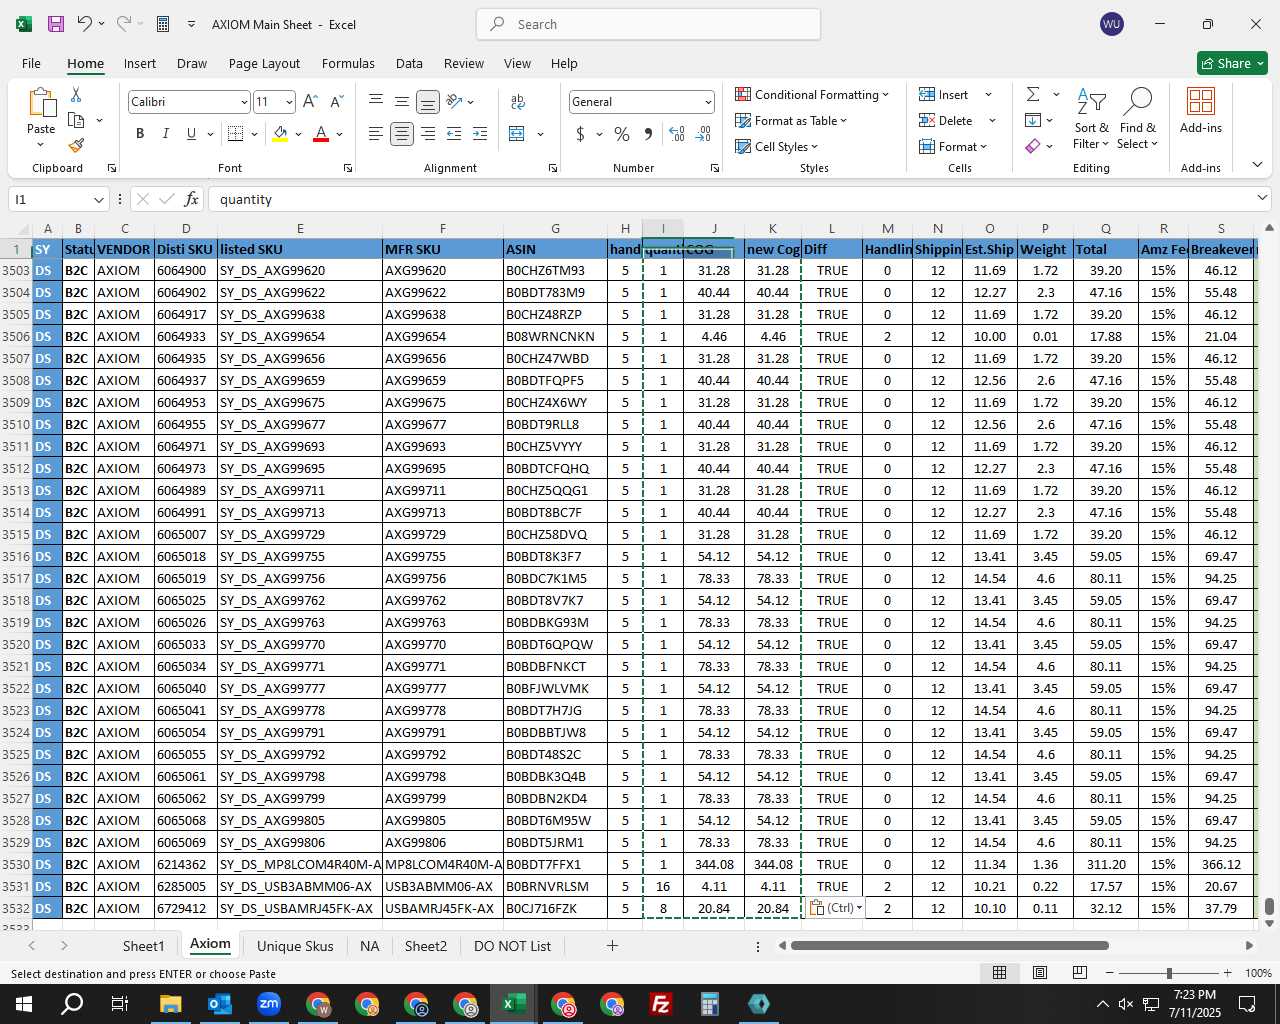Open Conditional Formatting dropdown
1280x1024 pixels.
(x=812, y=94)
